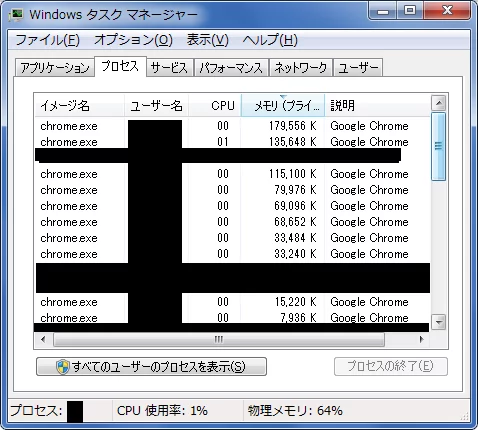The image size is (478, 430).
Task: Switch to the サービス tab
Action: coord(170,68)
